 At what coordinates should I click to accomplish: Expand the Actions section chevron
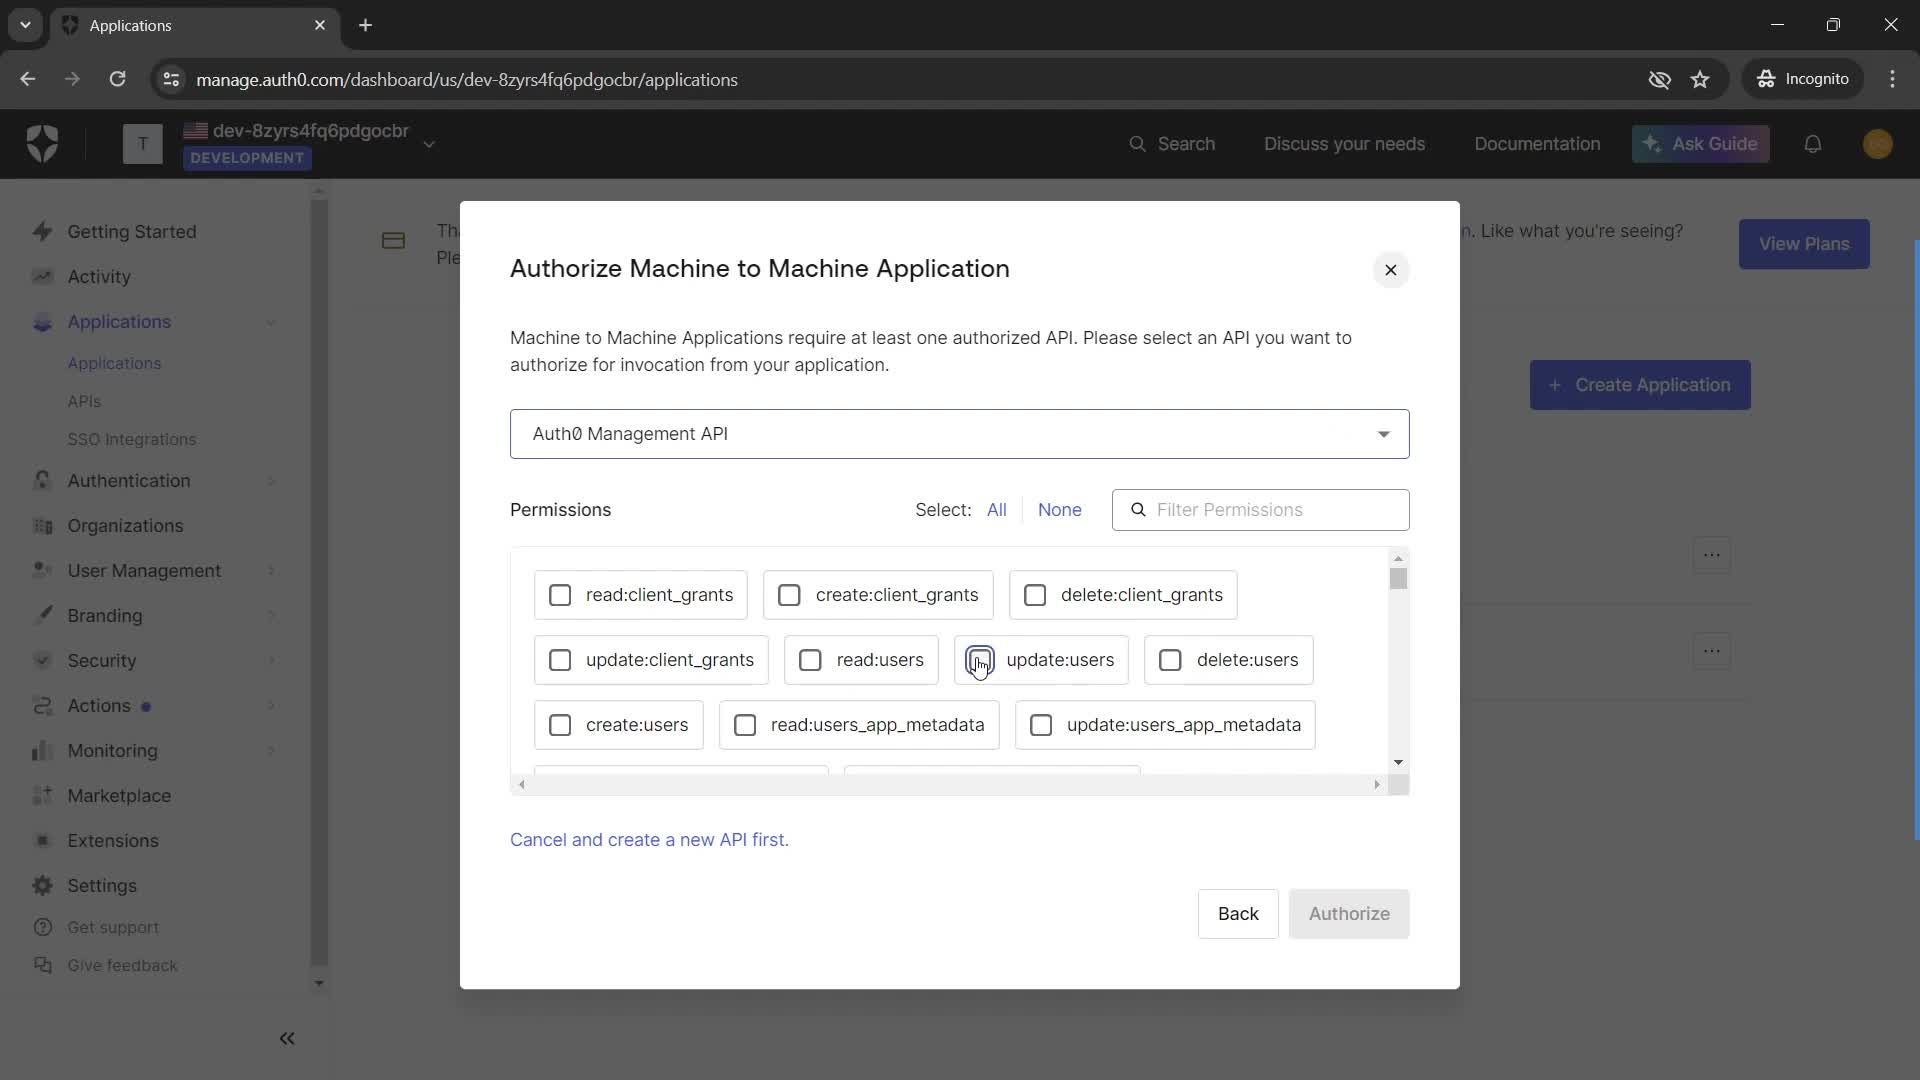click(271, 706)
